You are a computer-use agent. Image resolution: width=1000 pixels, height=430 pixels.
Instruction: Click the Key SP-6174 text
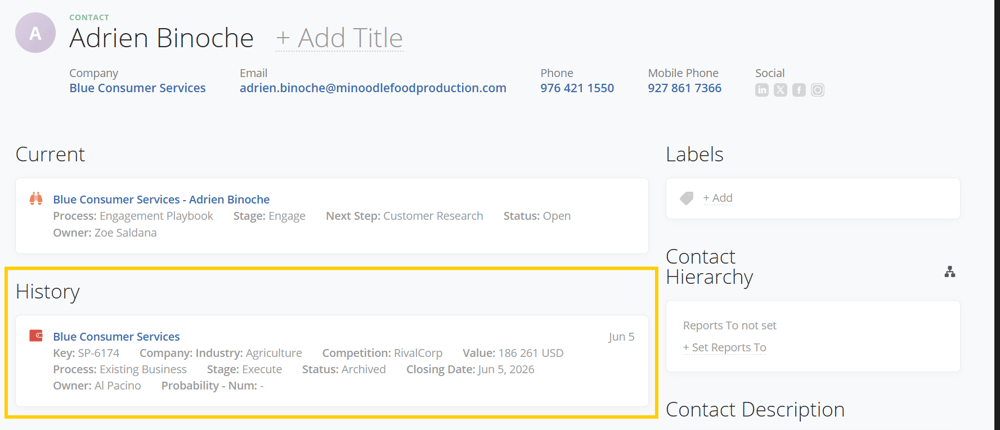pos(86,353)
